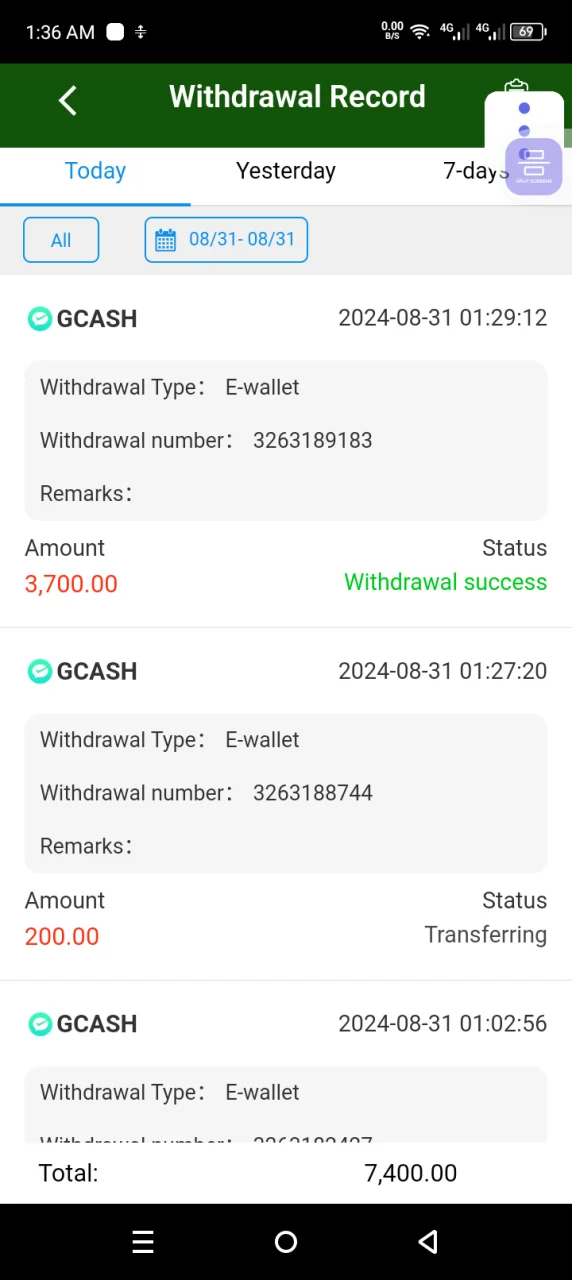
Task: Open the split screens floating button
Action: pyautogui.click(x=533, y=165)
